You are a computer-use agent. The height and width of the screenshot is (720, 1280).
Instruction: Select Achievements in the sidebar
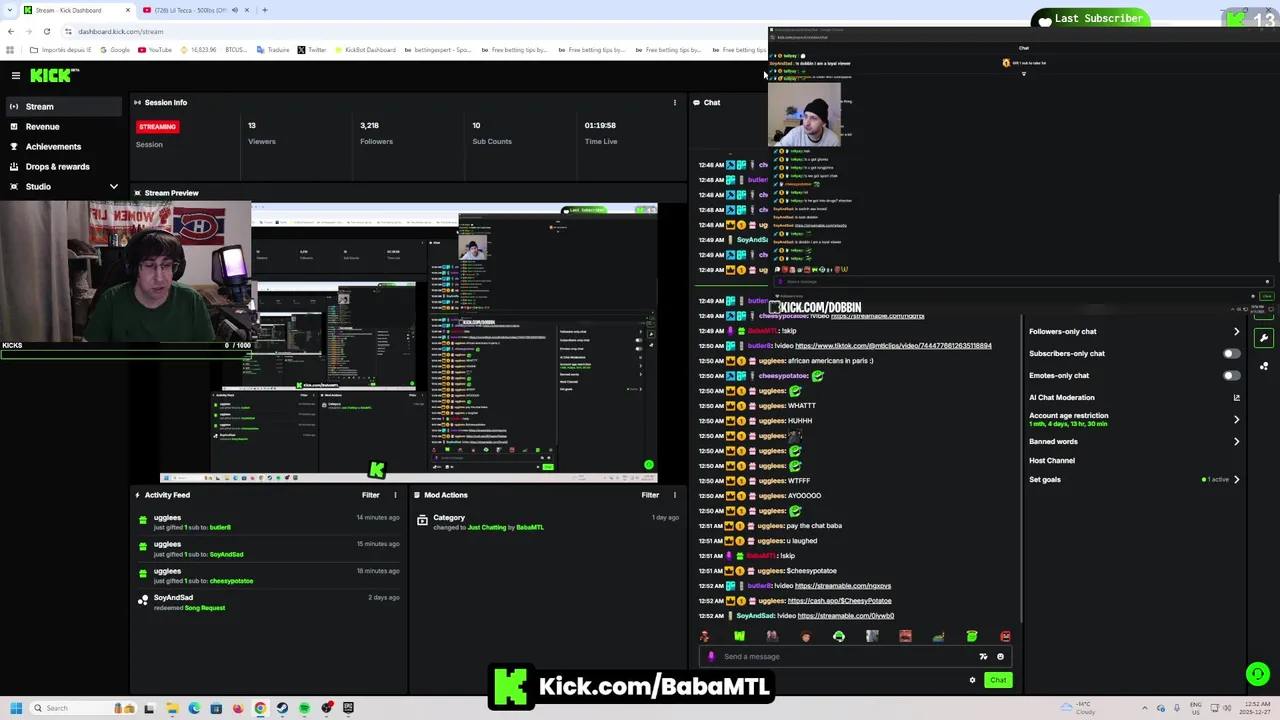coord(65,146)
